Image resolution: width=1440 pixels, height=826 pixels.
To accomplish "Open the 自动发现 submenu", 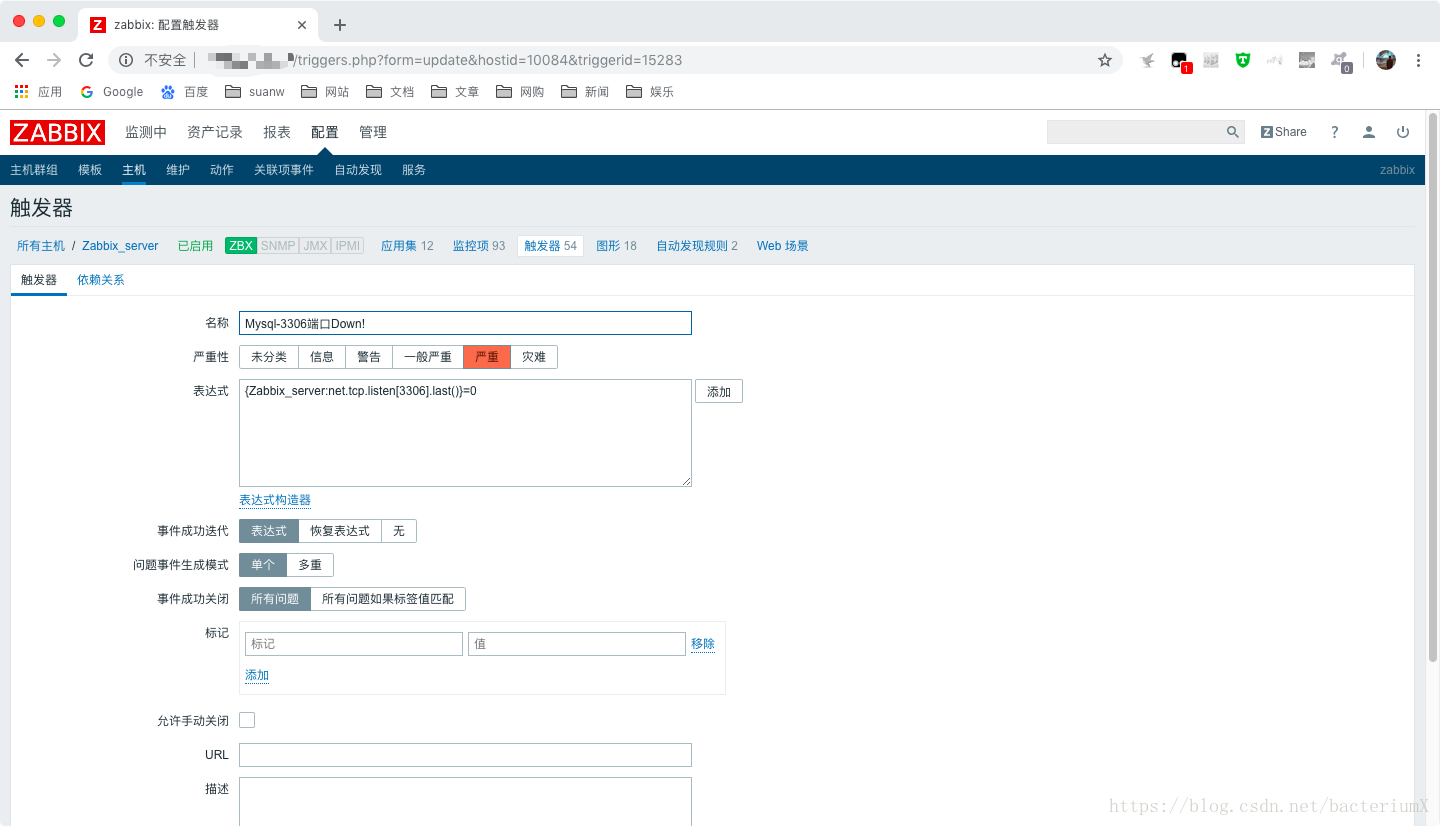I will point(358,170).
